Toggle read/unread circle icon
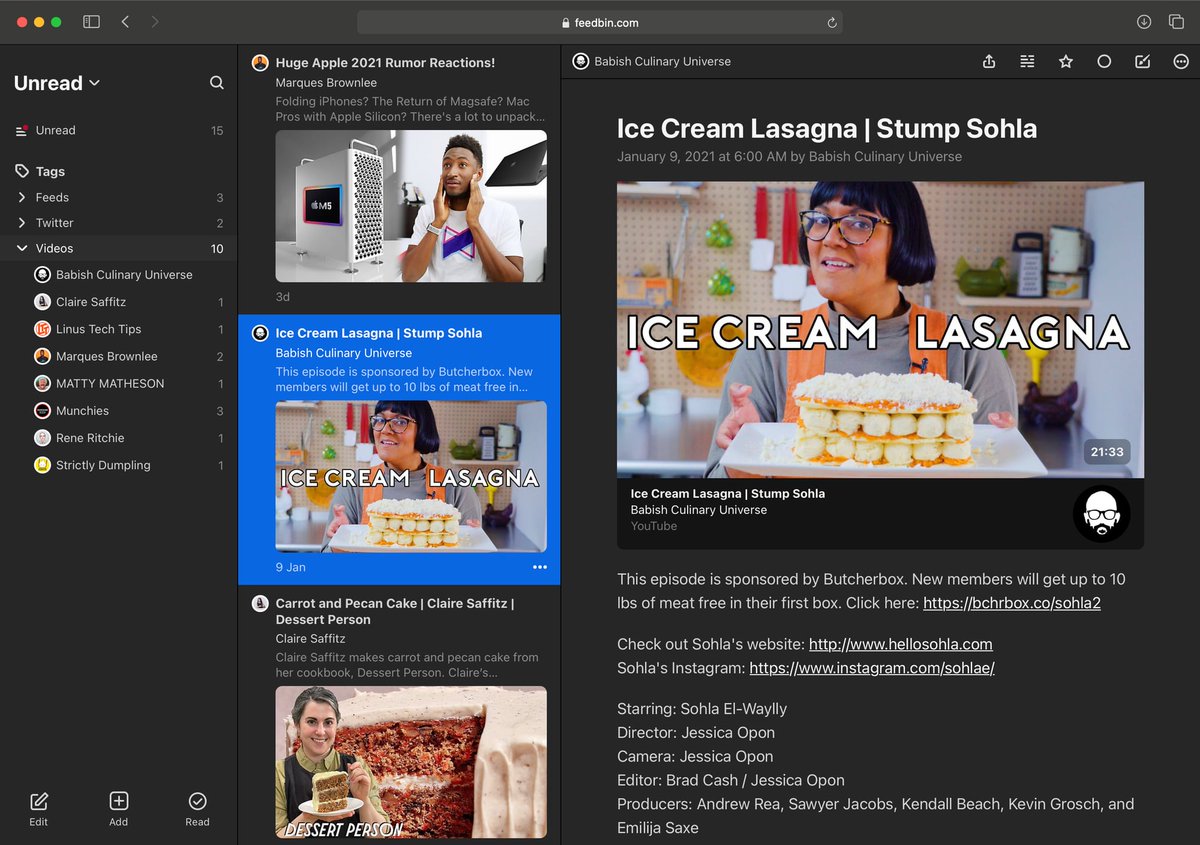Viewport: 1200px width, 845px height. click(x=1104, y=61)
